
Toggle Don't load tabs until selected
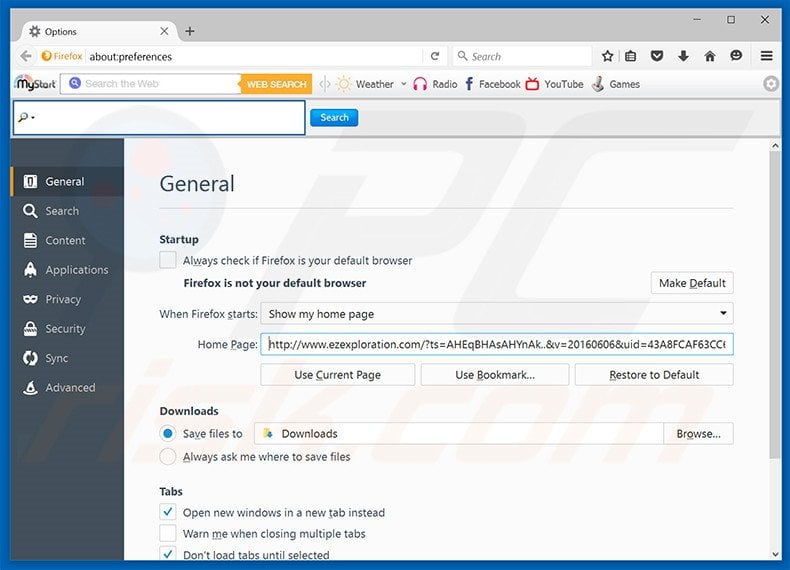(168, 554)
